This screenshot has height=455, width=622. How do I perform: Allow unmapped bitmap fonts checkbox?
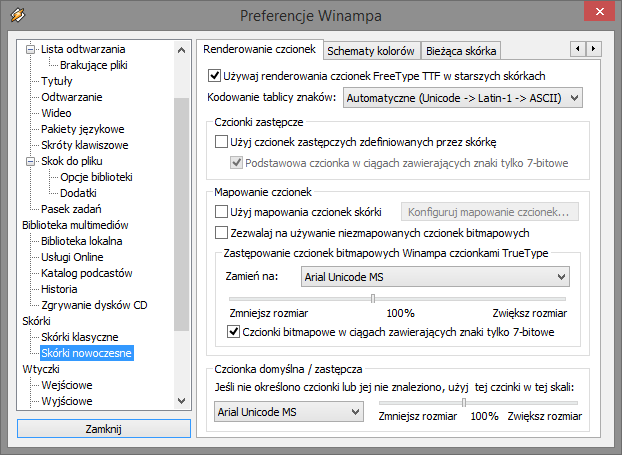pos(221,232)
